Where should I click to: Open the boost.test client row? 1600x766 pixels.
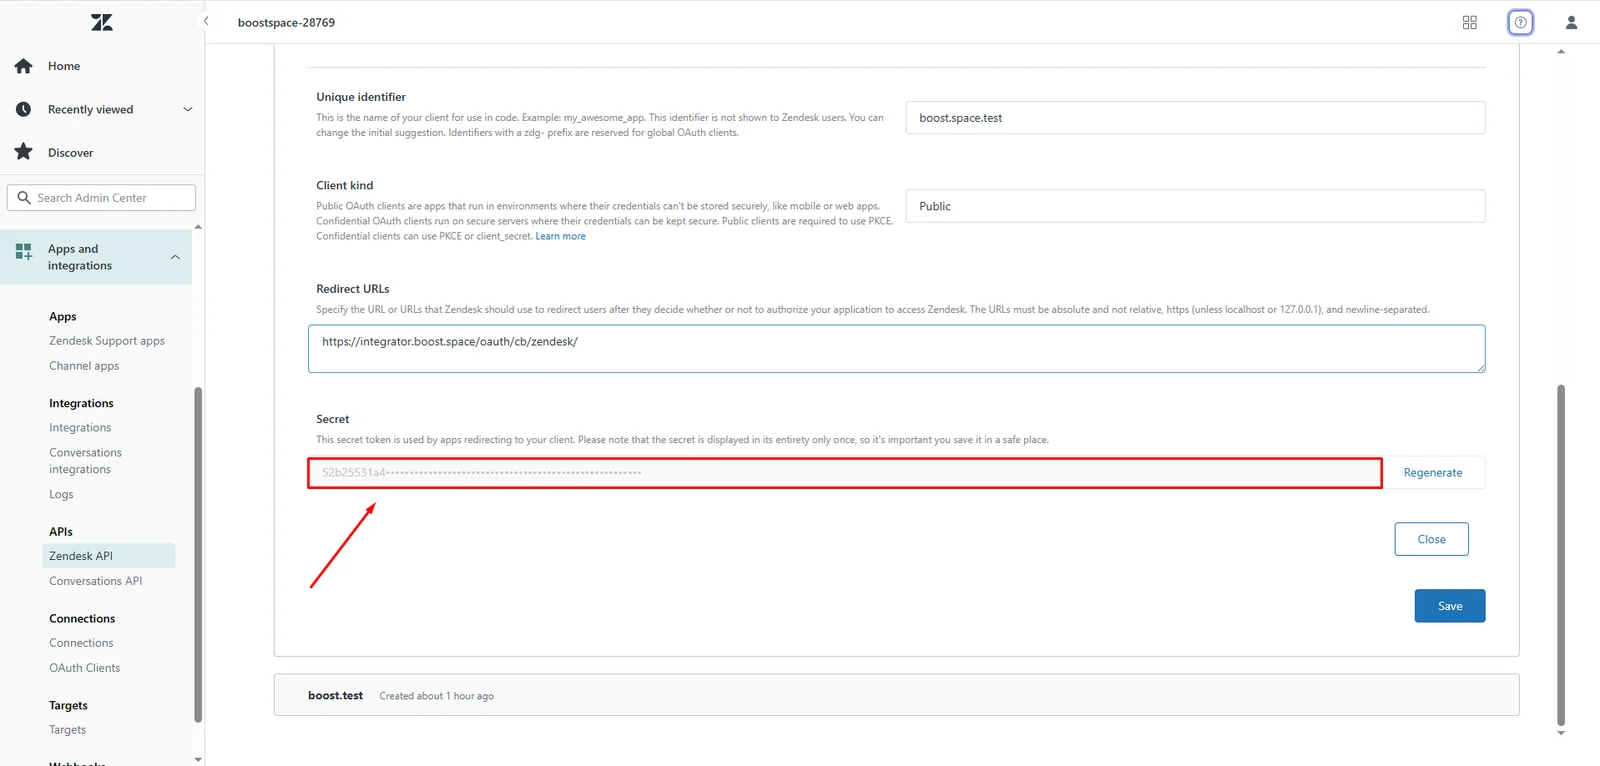[896, 695]
